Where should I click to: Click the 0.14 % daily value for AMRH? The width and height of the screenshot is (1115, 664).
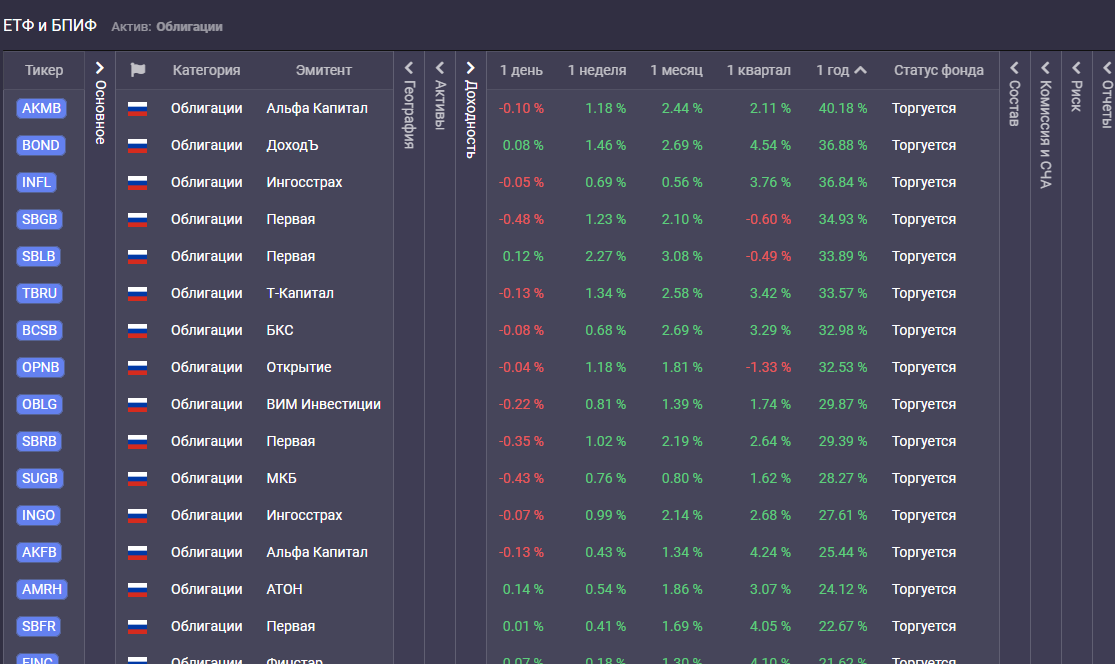(523, 589)
